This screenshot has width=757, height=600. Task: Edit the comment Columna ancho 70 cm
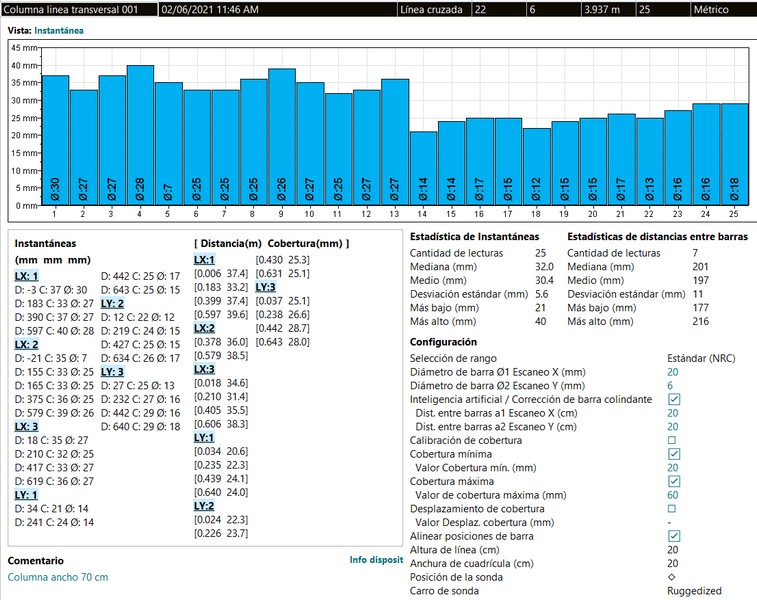pos(58,577)
